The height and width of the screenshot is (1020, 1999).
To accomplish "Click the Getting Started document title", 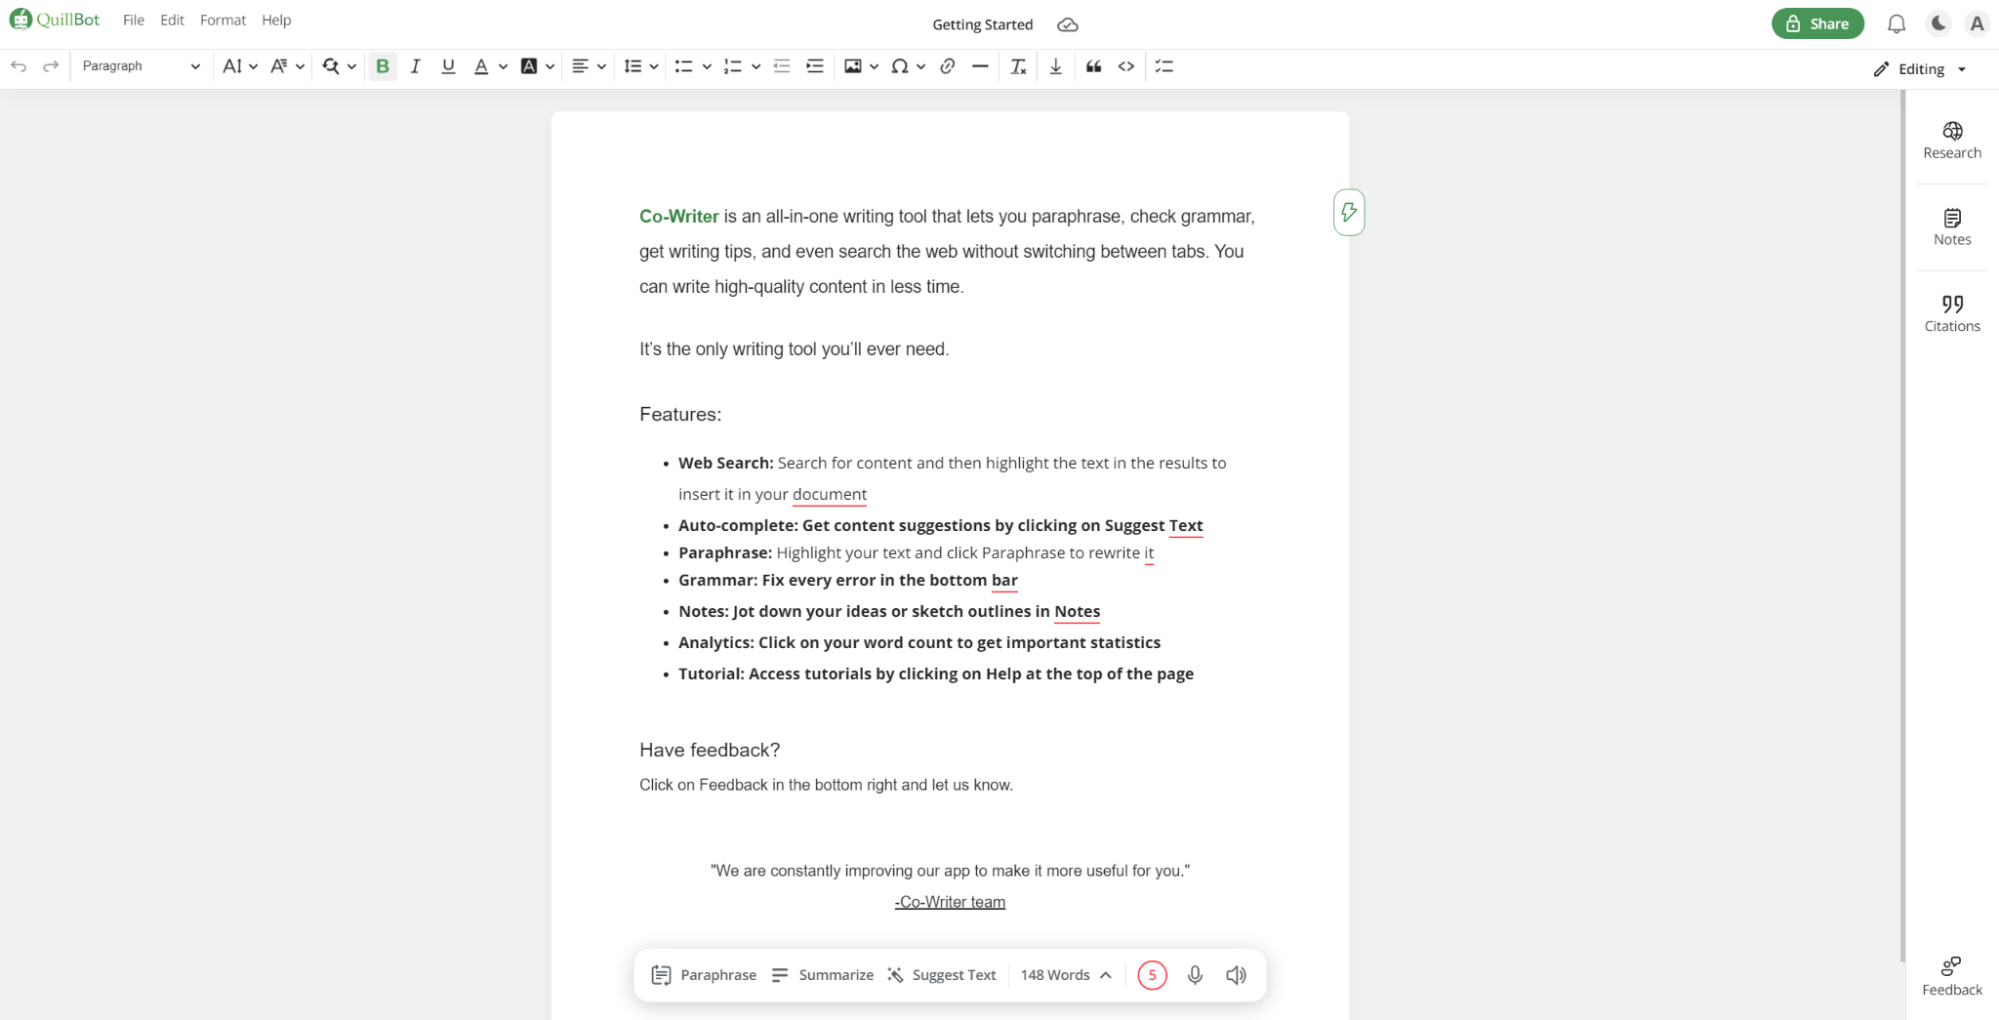I will coord(982,25).
